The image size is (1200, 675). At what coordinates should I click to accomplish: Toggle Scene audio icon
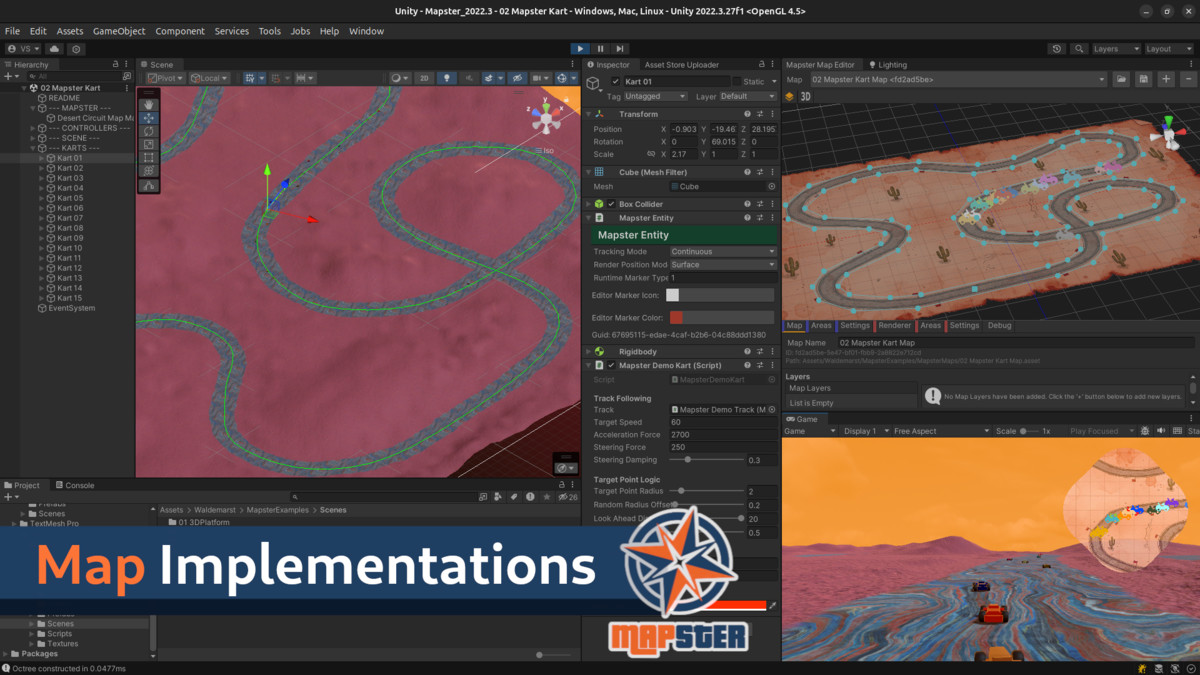(x=468, y=78)
